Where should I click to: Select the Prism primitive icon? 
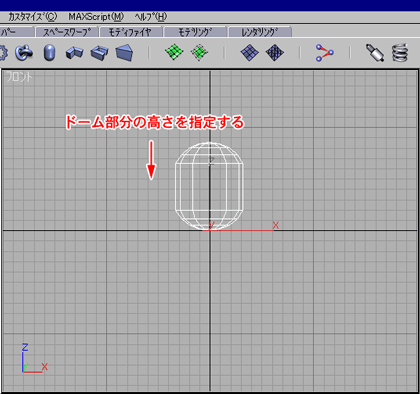pyautogui.click(x=124, y=53)
